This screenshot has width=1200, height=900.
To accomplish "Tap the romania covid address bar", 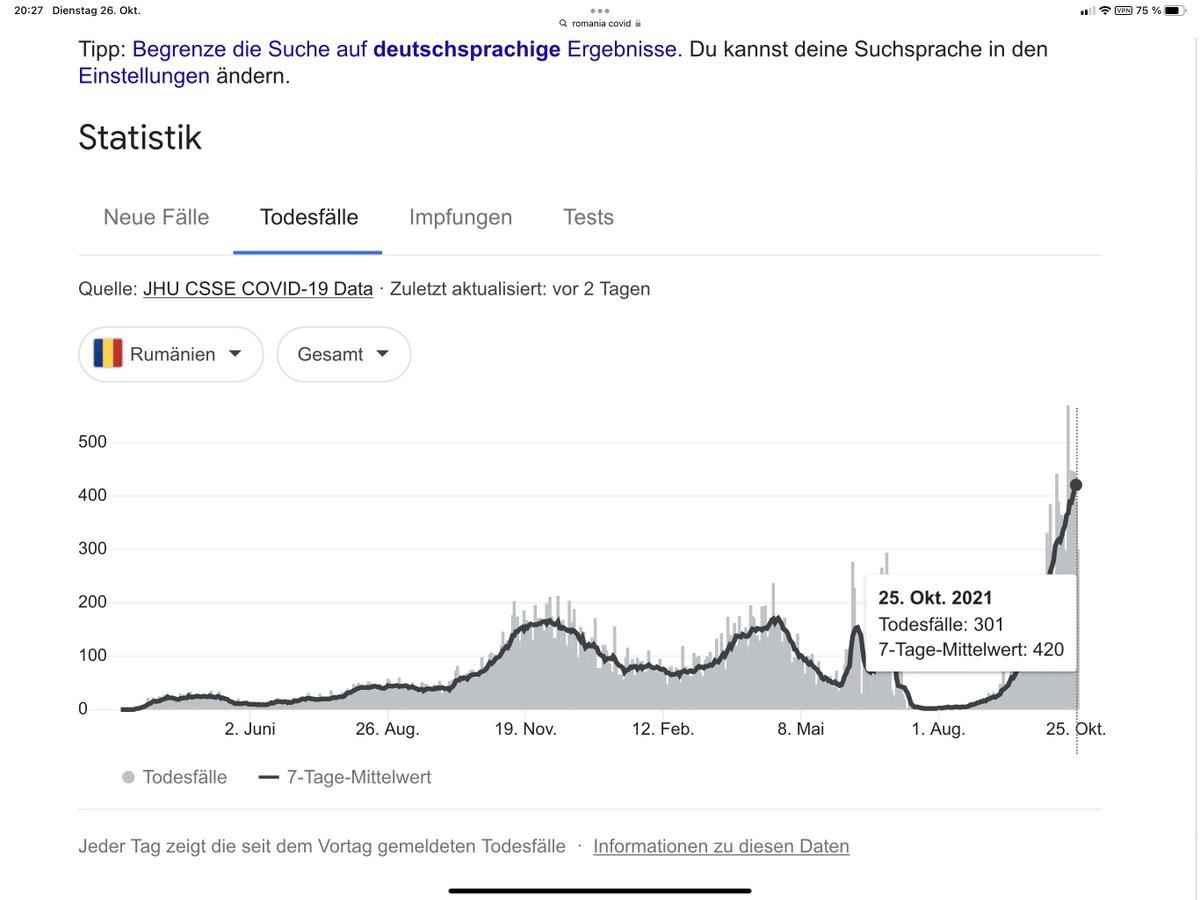I will [x=600, y=23].
